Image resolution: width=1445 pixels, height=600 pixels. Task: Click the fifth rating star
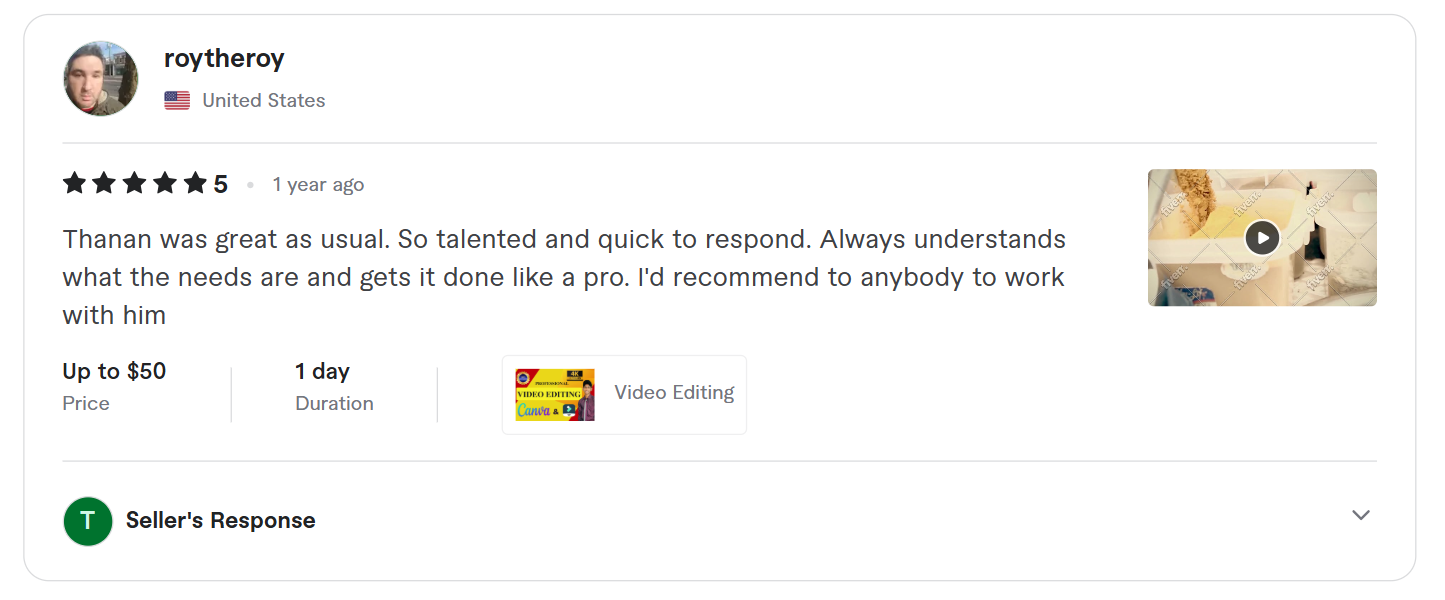click(x=195, y=184)
